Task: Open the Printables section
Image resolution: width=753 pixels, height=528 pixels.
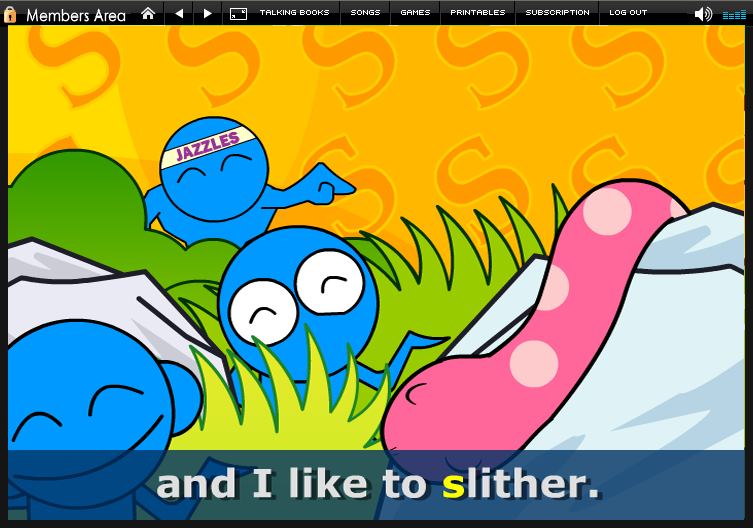Action: click(x=477, y=13)
